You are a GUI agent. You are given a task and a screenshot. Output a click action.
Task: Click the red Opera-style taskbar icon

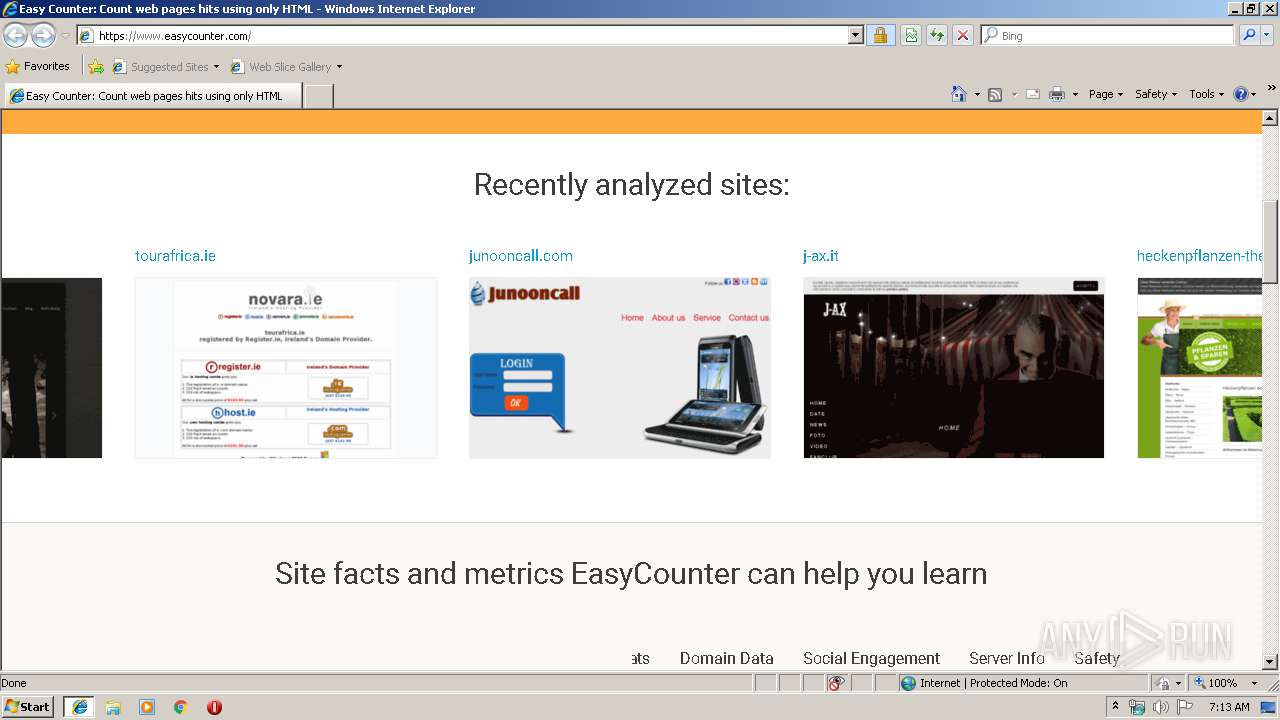coord(214,707)
